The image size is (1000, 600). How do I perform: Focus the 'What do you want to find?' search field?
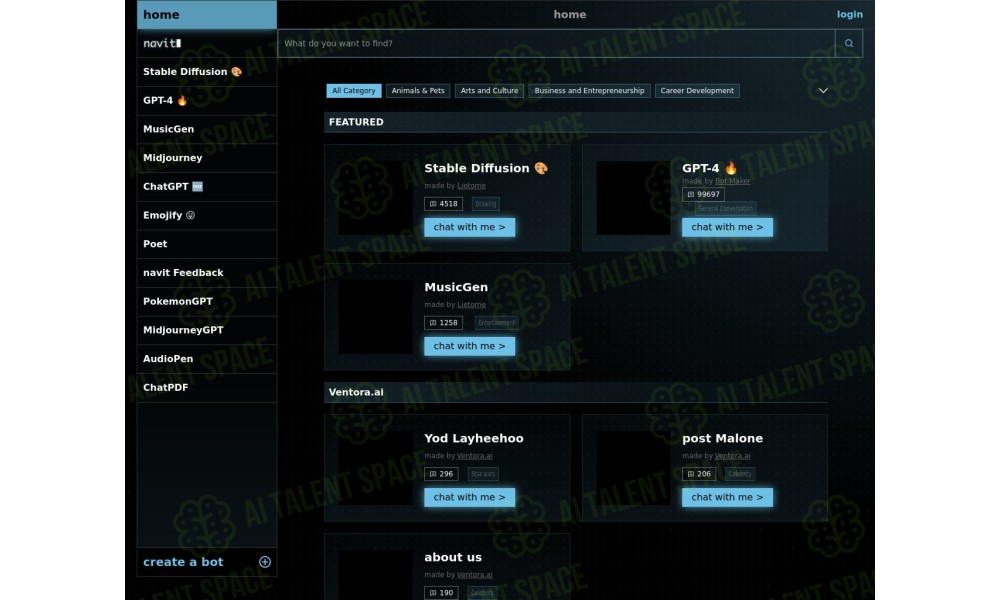pos(556,43)
